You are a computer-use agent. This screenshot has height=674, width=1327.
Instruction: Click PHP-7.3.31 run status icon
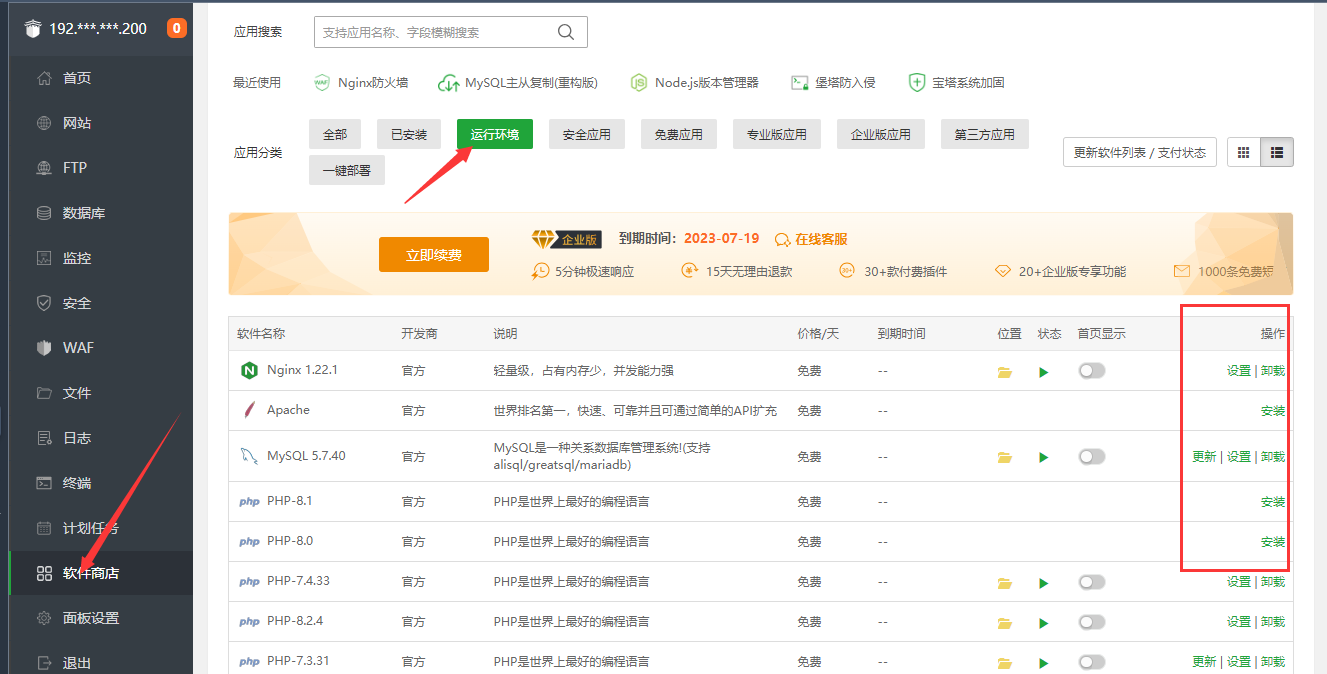coord(1044,663)
